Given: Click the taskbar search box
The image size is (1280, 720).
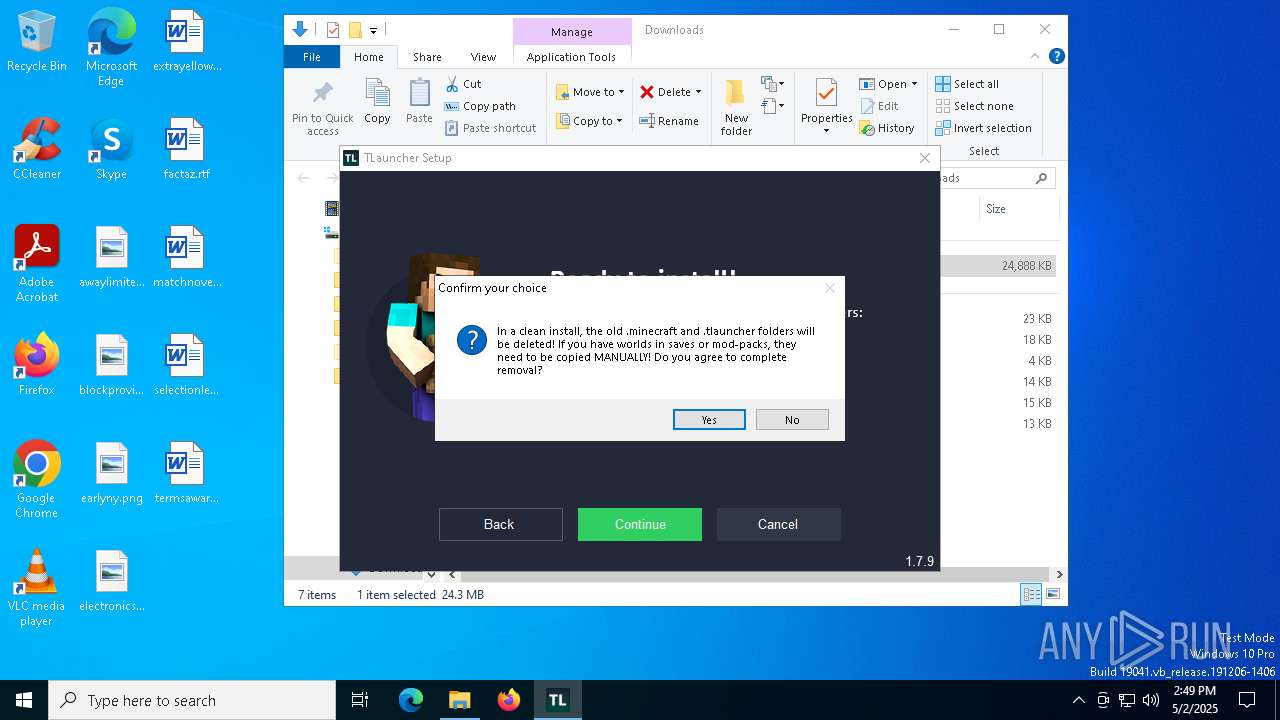Looking at the screenshot, I should pos(192,700).
